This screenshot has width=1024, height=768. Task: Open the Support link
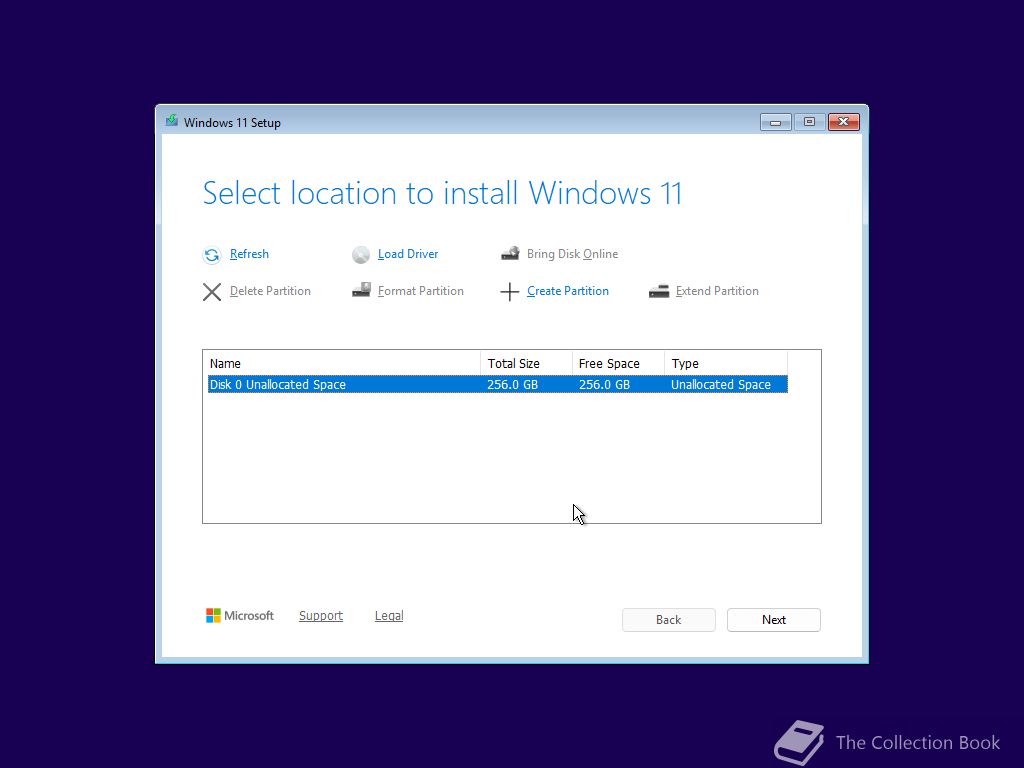tap(321, 616)
